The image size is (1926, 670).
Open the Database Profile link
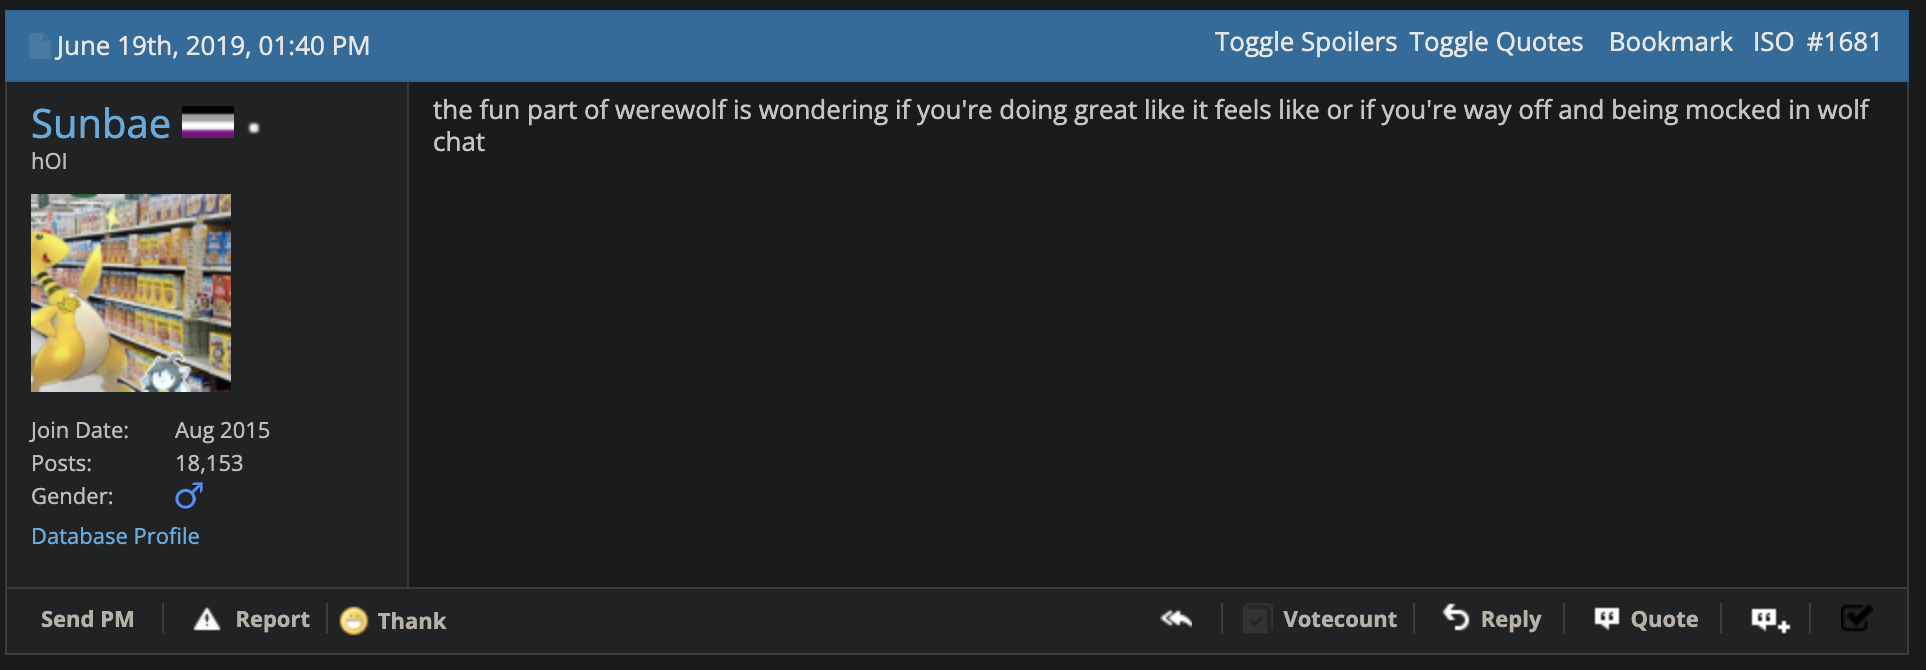pos(115,536)
